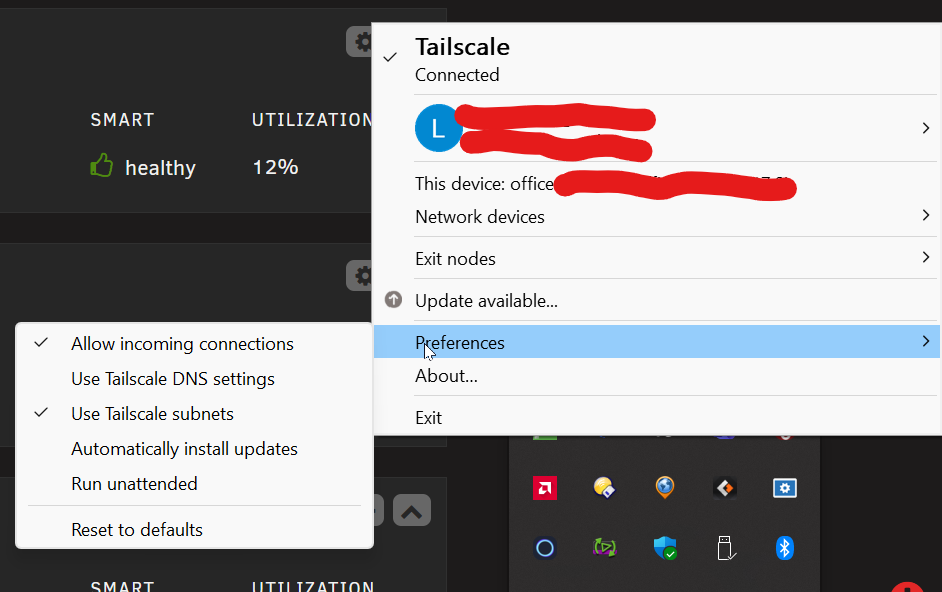This screenshot has height=592, width=942.
Task: Click the orange globe location pin tray icon
Action: 664,487
